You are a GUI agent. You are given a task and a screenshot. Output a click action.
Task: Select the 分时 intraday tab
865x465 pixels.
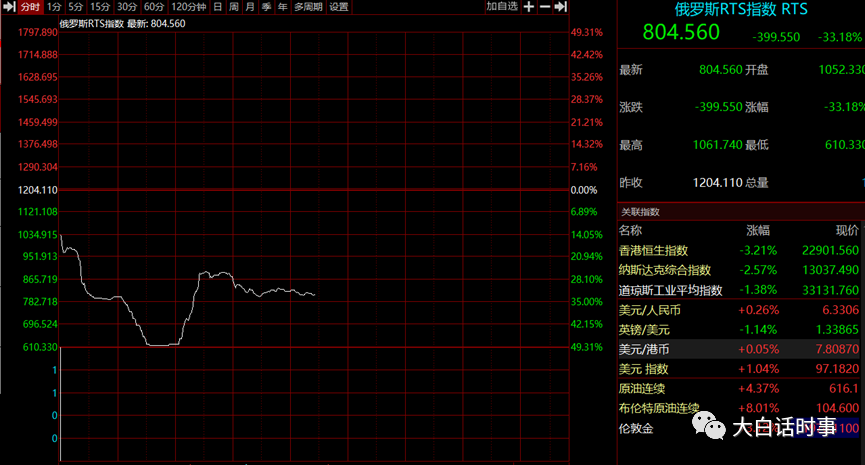pyautogui.click(x=30, y=7)
